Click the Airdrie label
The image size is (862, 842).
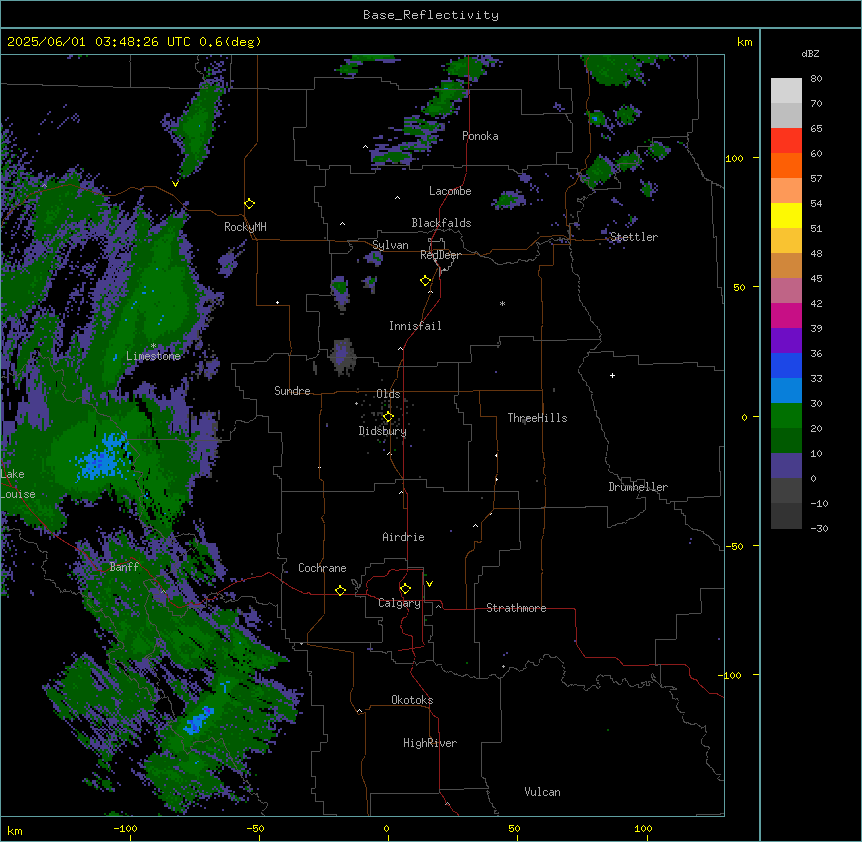point(403,537)
